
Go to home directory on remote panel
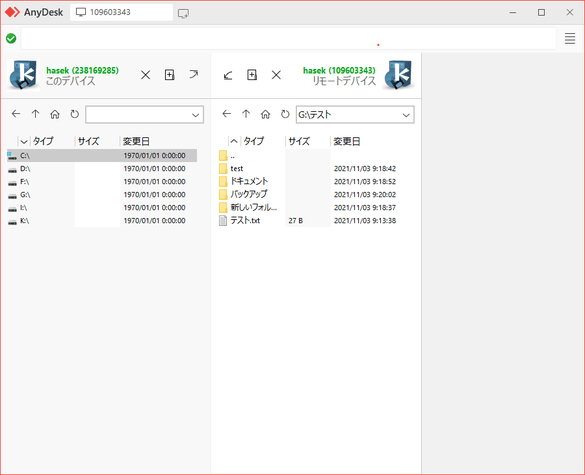265,114
